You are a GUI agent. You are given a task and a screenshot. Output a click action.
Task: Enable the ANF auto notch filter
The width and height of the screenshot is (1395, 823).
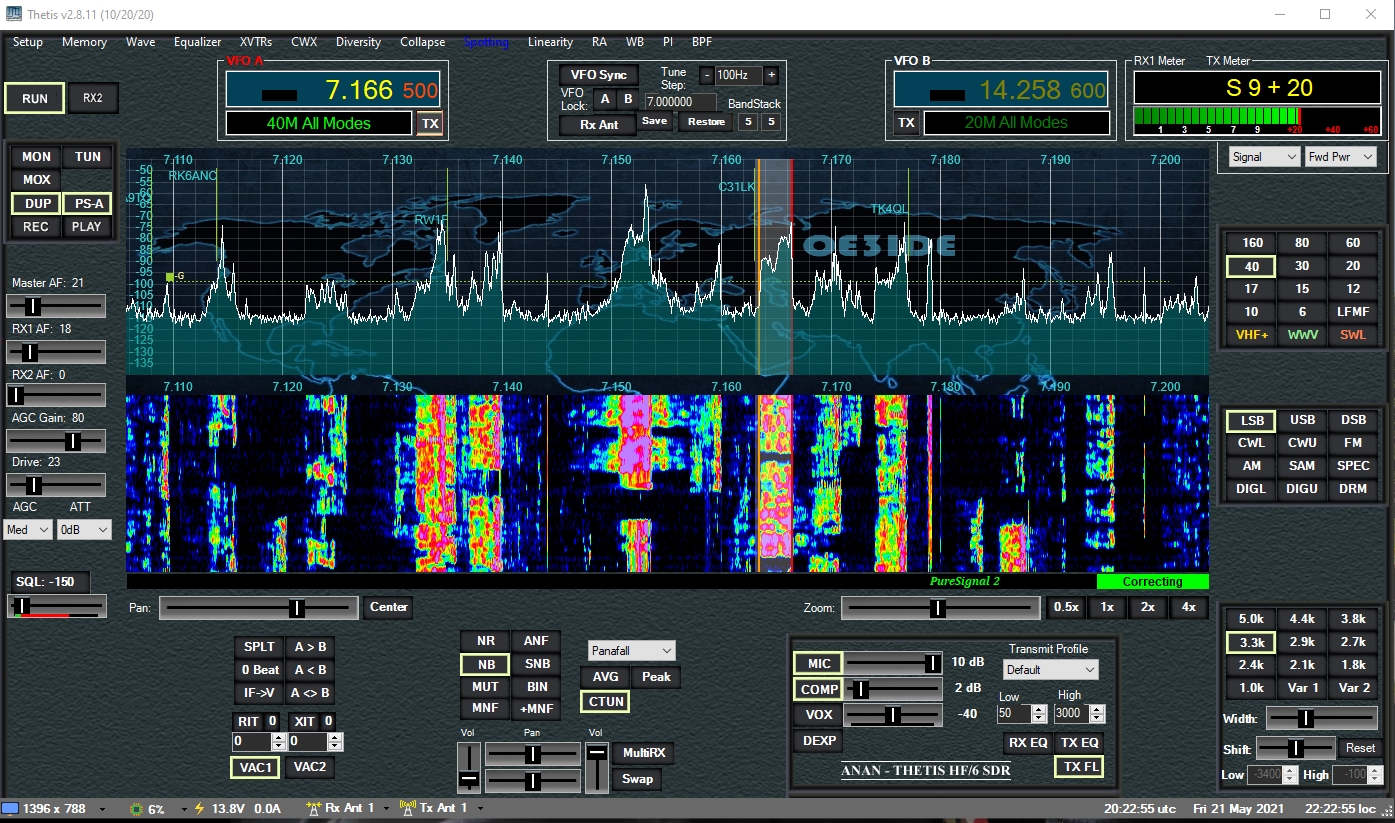536,642
